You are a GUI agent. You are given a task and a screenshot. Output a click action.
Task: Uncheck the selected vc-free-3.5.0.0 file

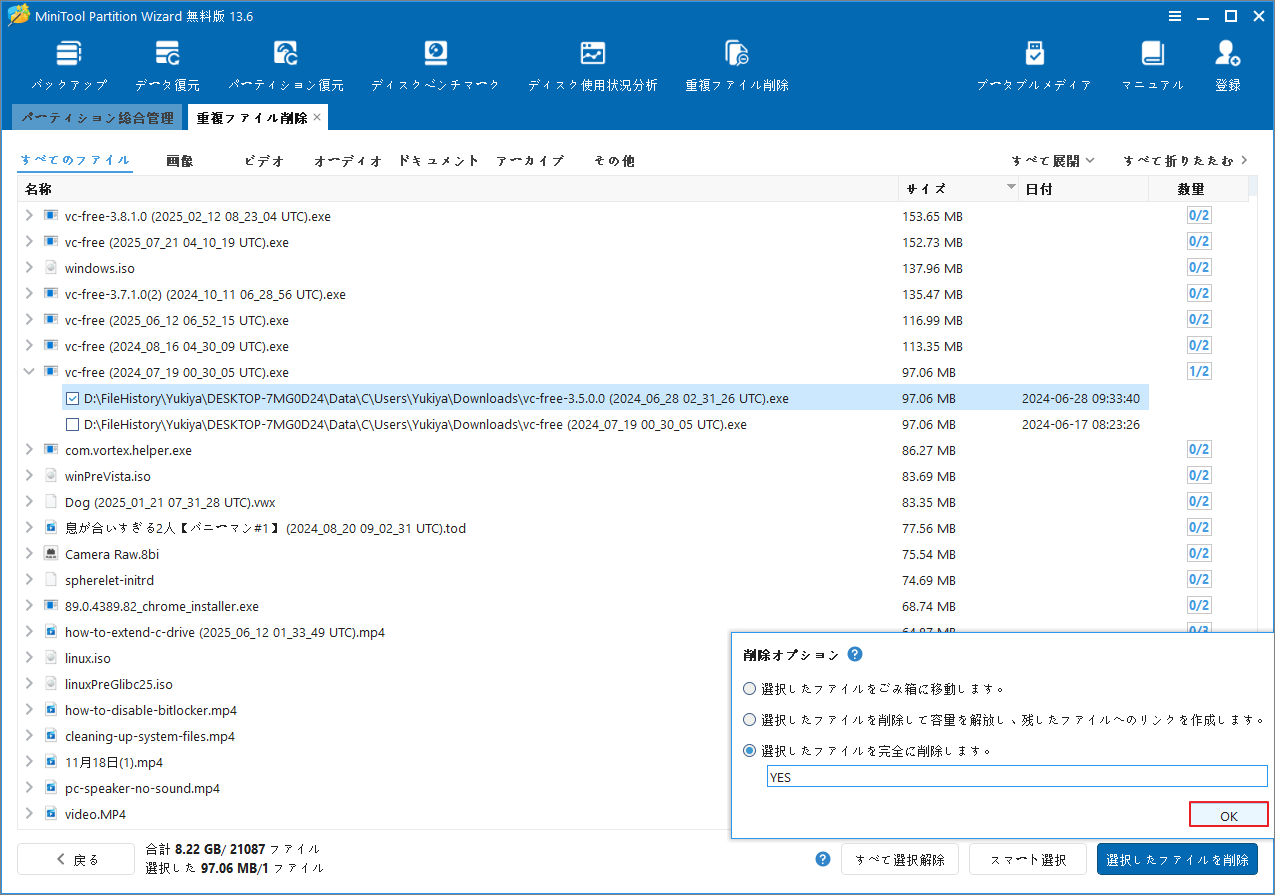[x=70, y=397]
